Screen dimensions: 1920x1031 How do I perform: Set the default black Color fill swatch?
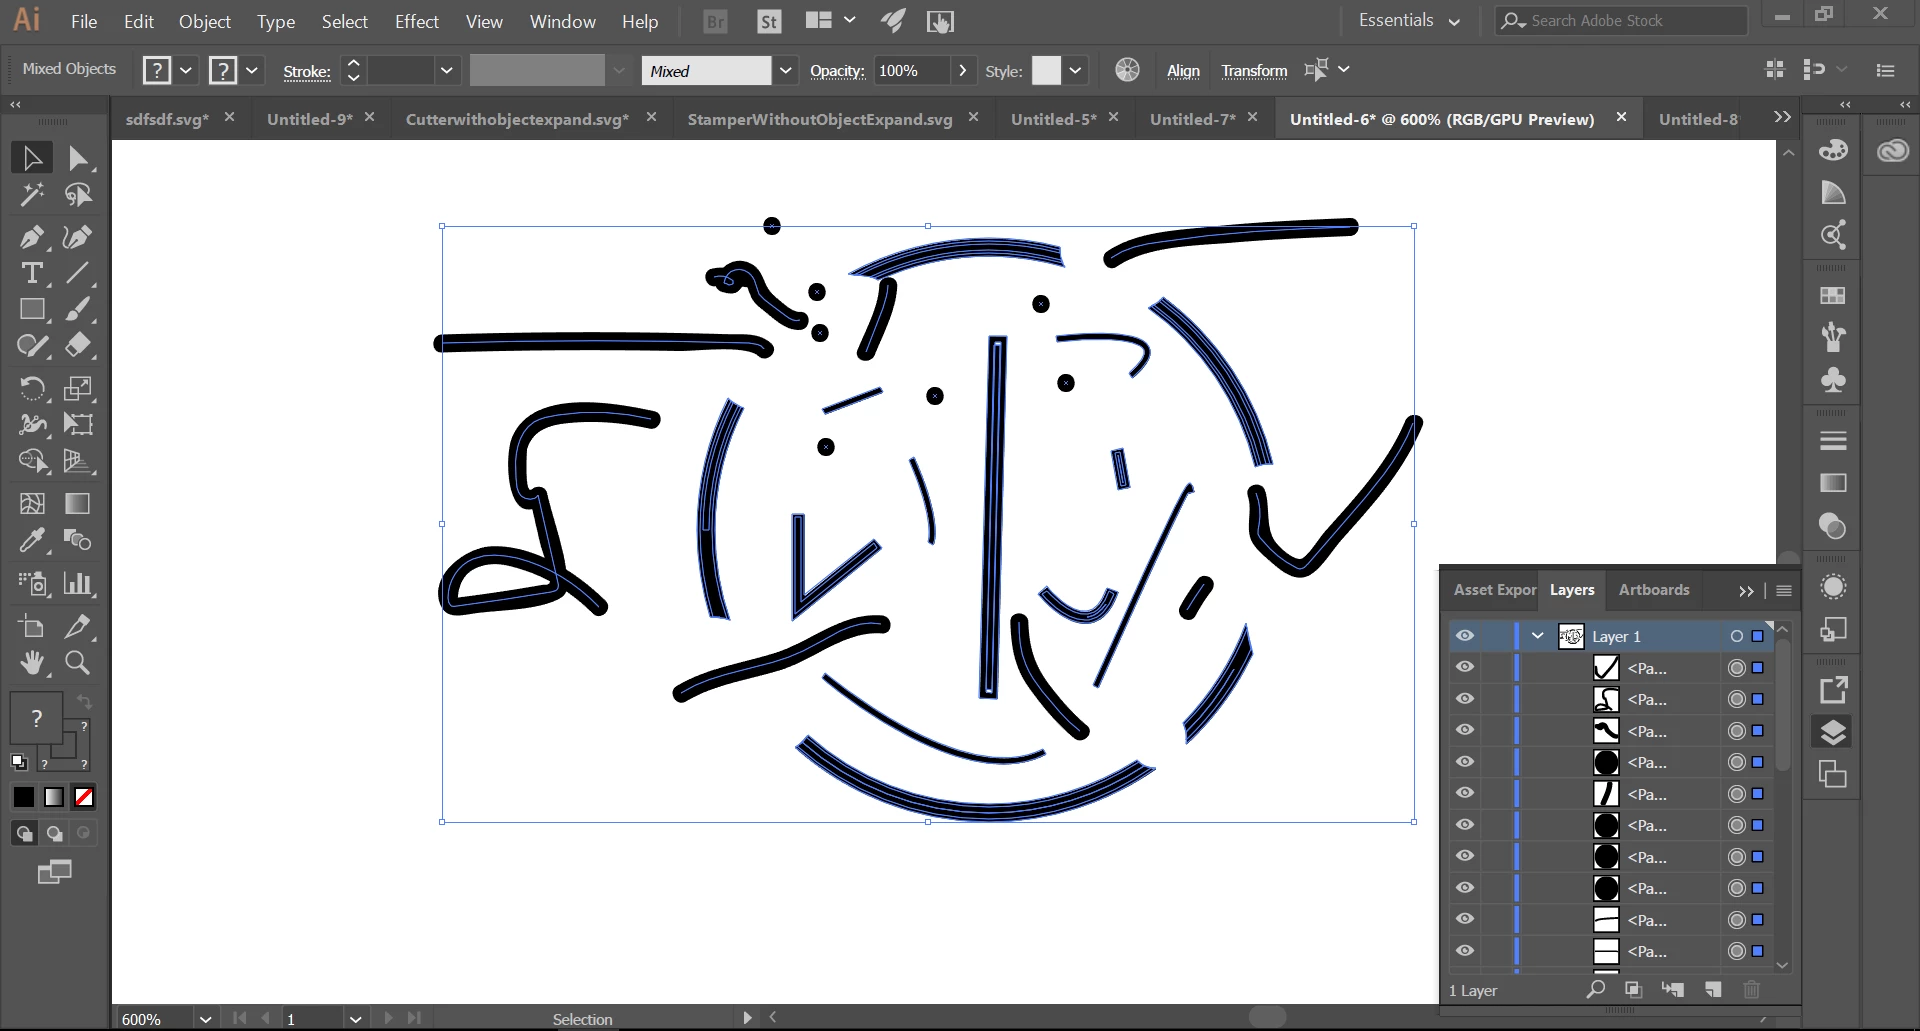(23, 797)
